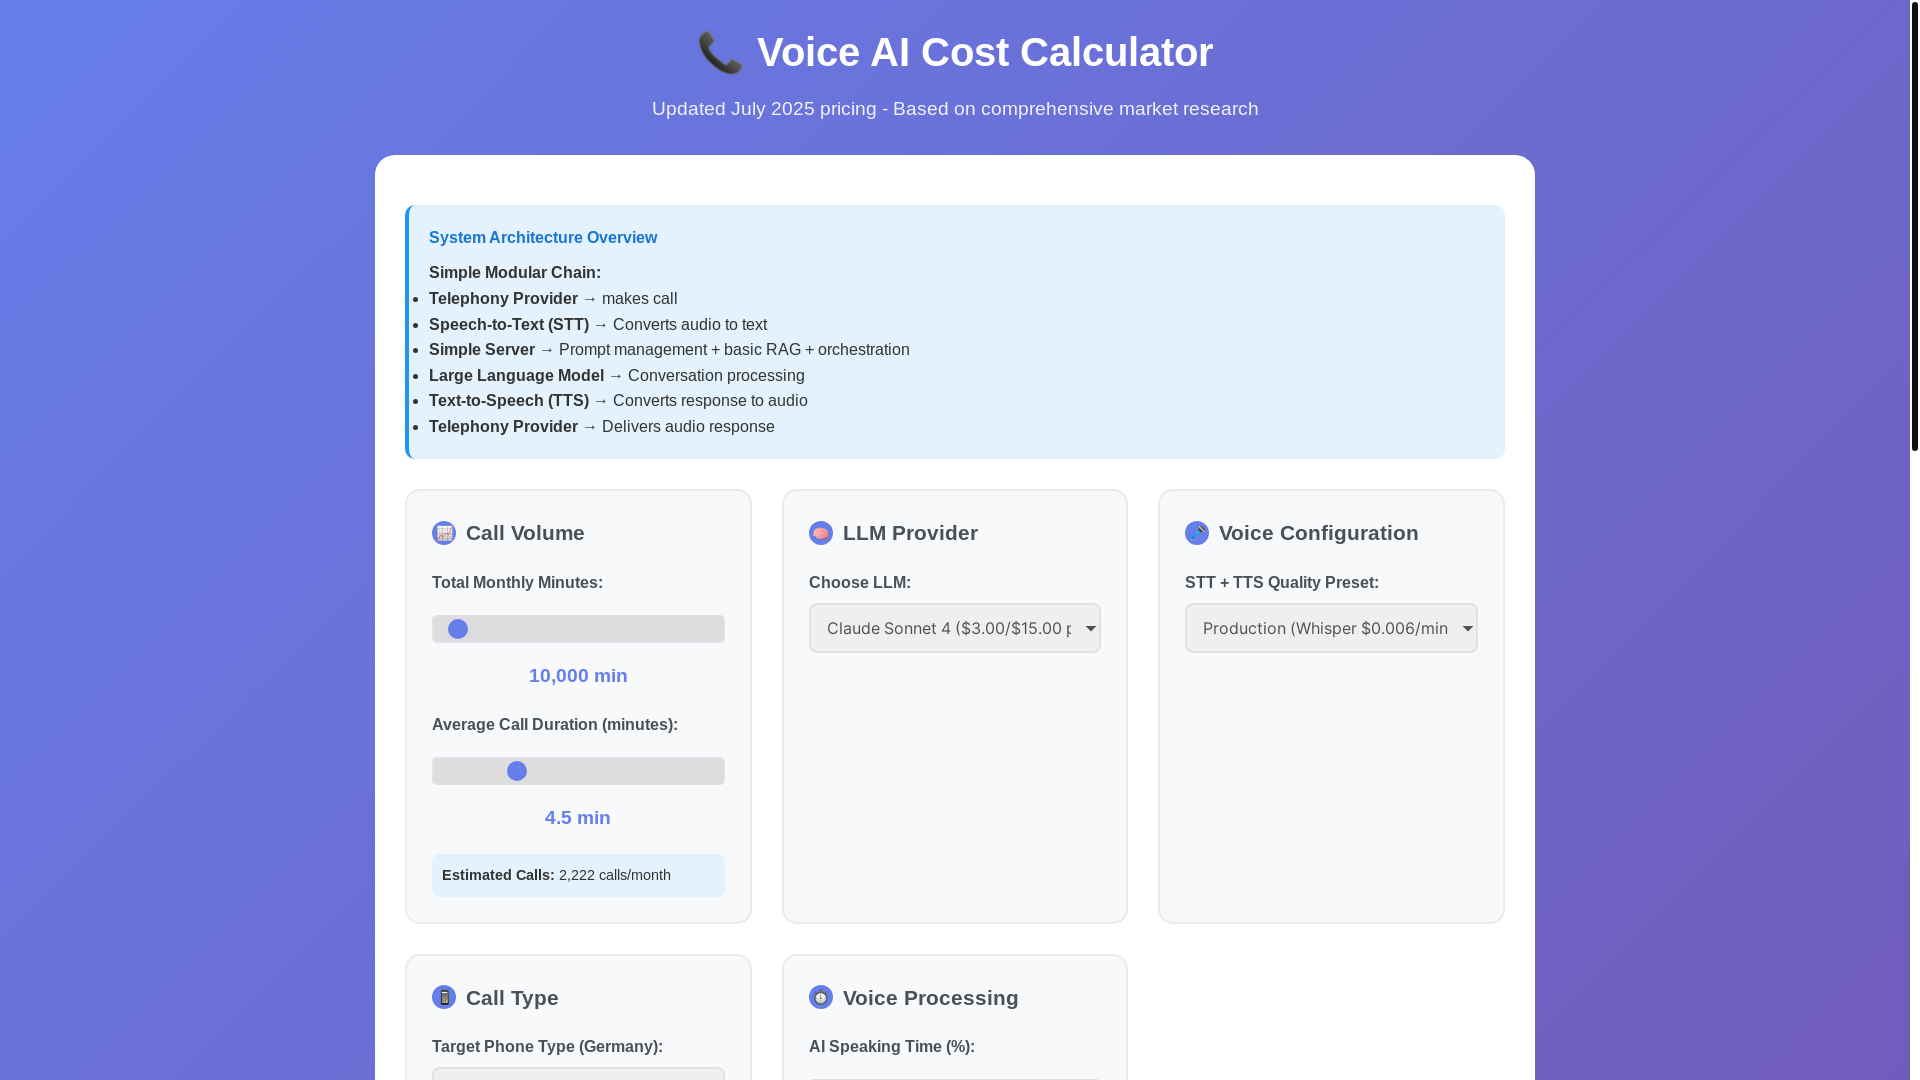Viewport: 1920px width, 1080px height.
Task: Open the Target Phone Type dropdown
Action: [578, 1073]
